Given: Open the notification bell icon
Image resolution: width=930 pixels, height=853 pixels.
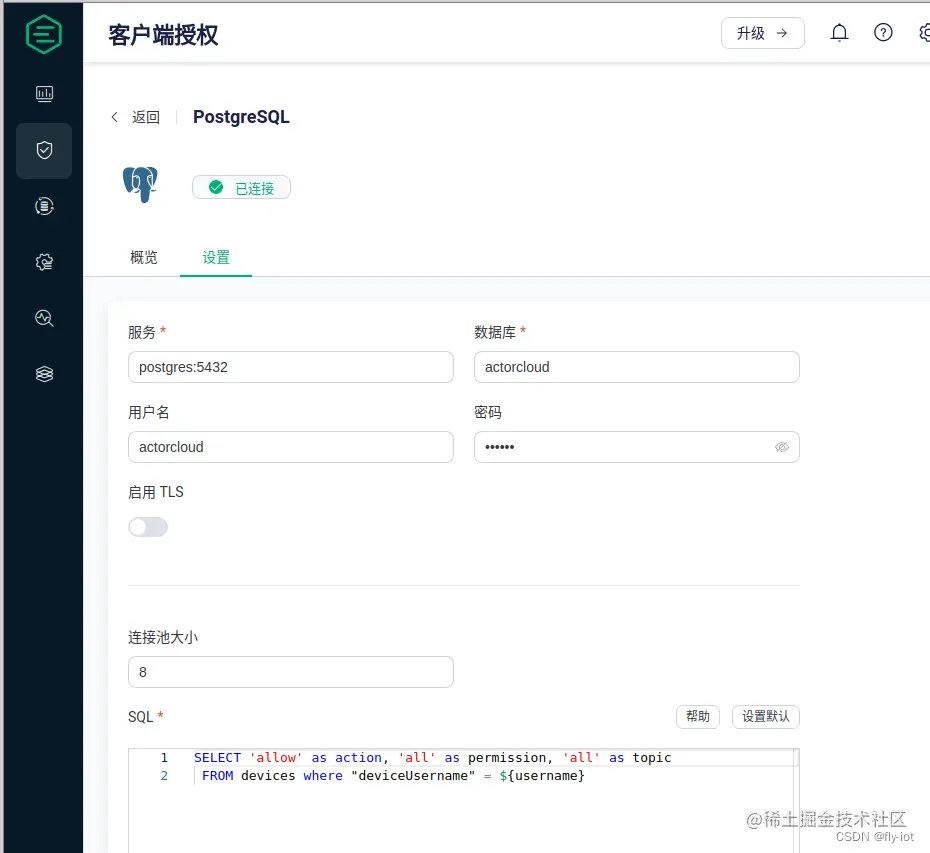Looking at the screenshot, I should click(839, 32).
